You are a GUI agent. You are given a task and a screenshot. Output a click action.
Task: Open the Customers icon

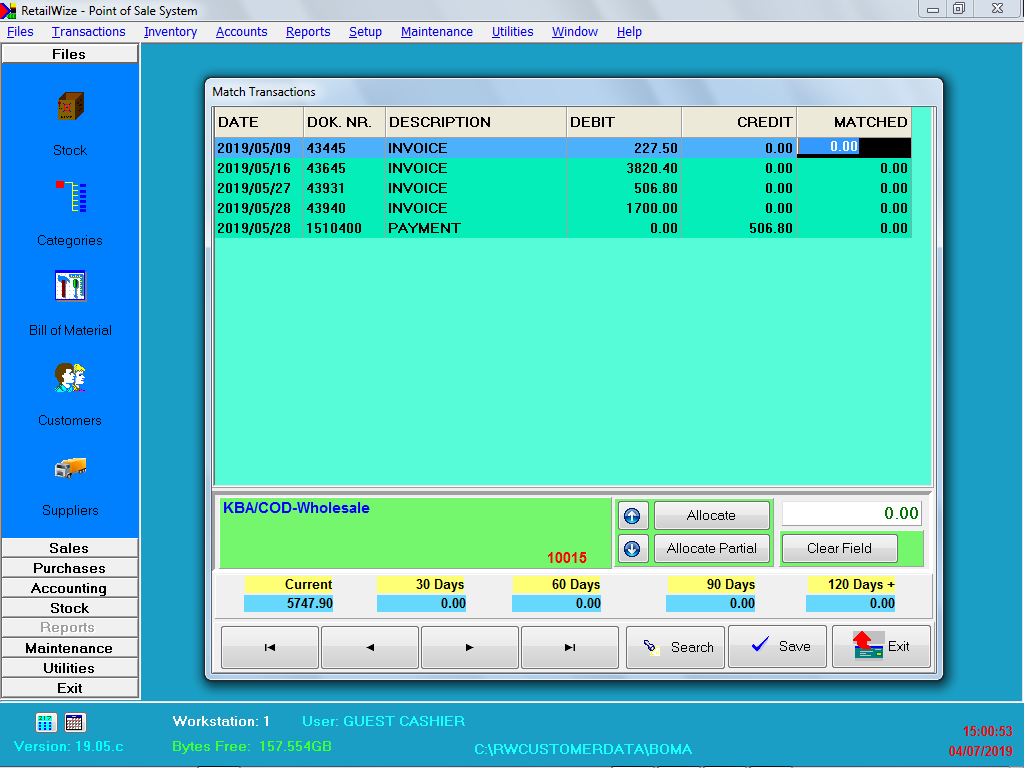pyautogui.click(x=70, y=377)
